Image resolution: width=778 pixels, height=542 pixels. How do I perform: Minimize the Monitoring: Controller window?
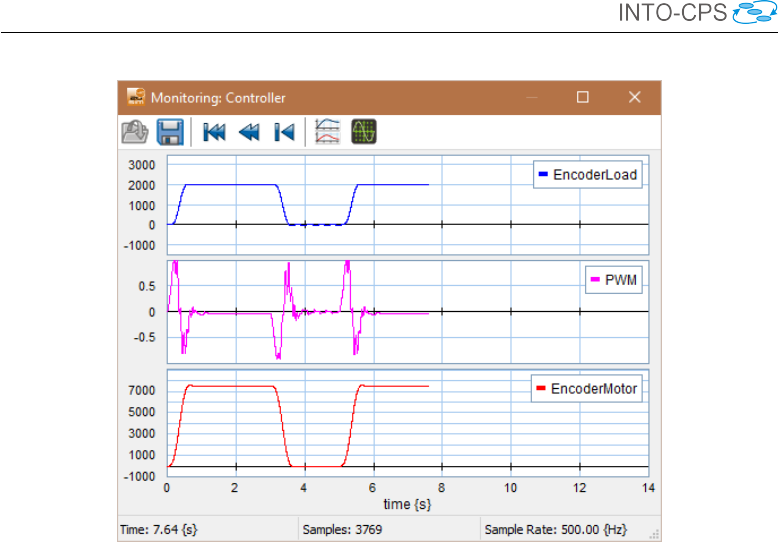(x=532, y=97)
